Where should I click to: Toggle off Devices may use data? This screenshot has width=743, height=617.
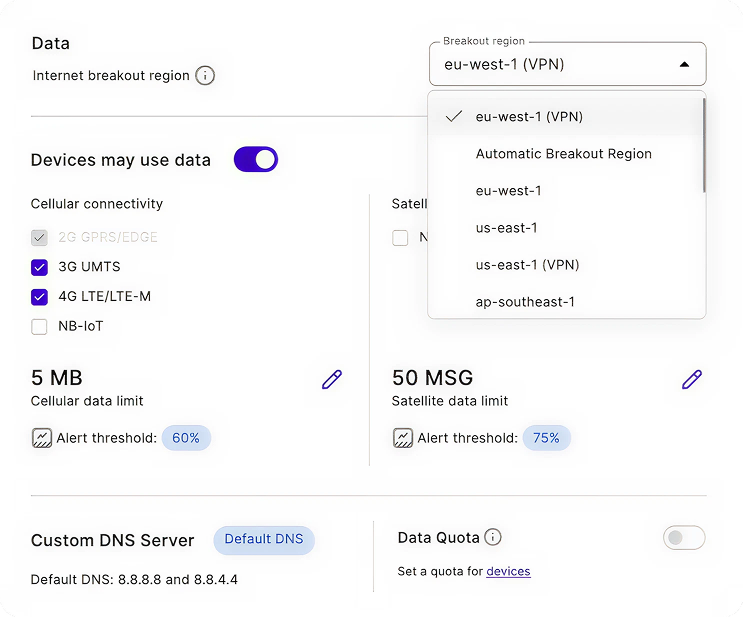(x=255, y=160)
